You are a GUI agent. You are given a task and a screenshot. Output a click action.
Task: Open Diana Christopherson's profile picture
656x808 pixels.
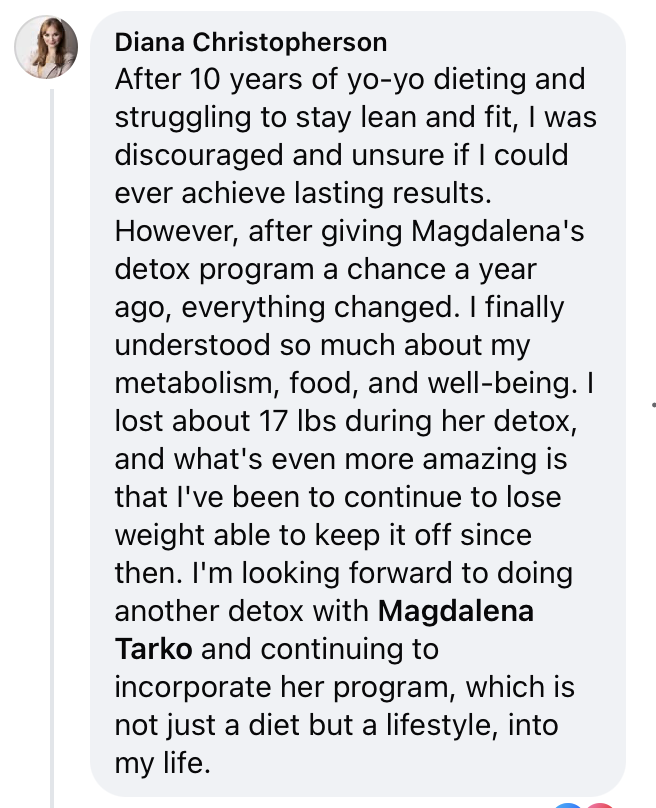(x=46, y=47)
